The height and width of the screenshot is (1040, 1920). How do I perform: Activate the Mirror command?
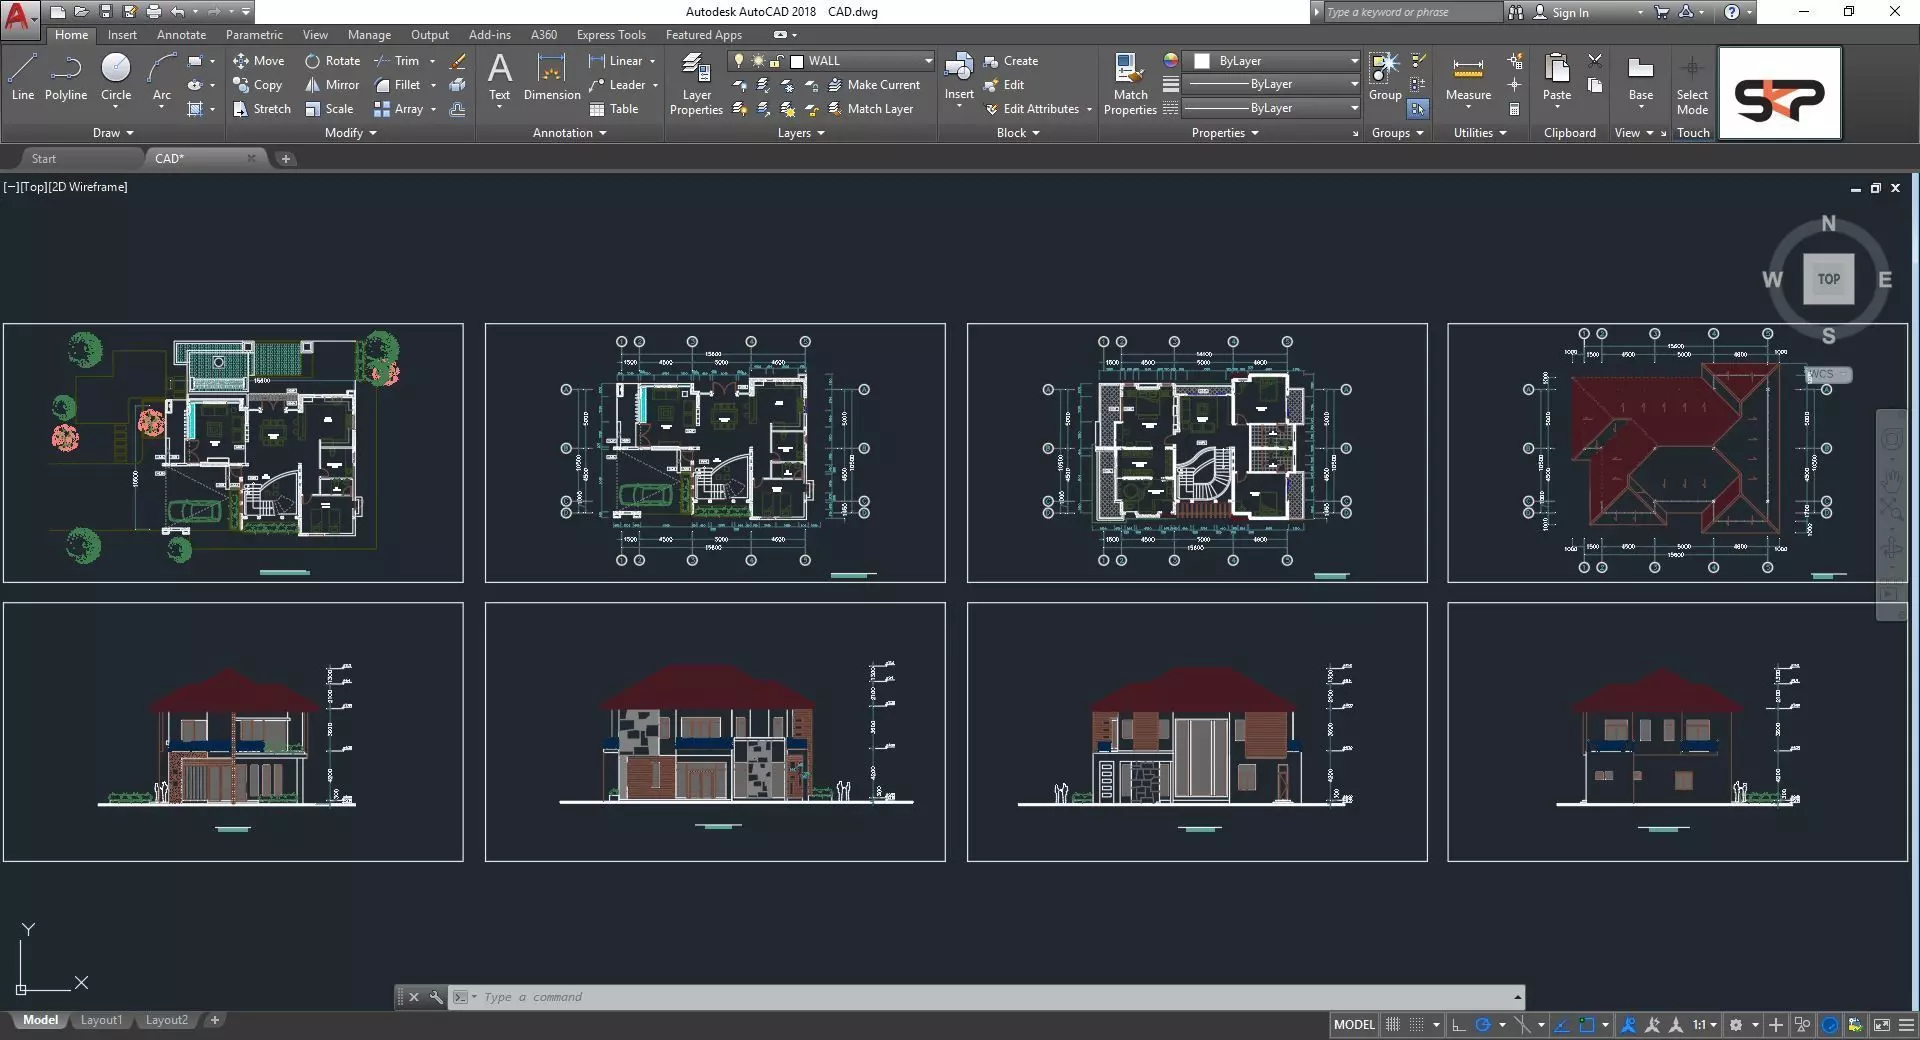click(x=332, y=85)
